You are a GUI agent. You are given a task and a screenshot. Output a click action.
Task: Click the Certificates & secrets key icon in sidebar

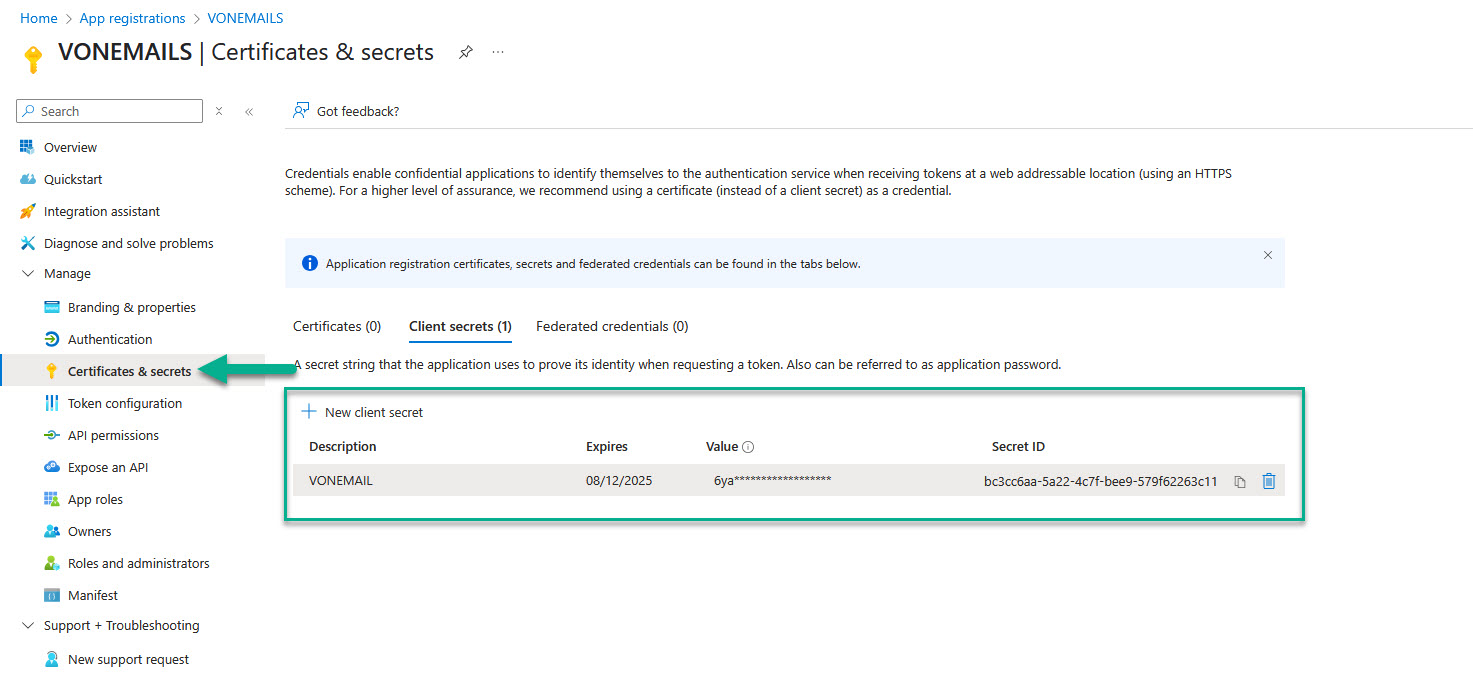tap(52, 371)
